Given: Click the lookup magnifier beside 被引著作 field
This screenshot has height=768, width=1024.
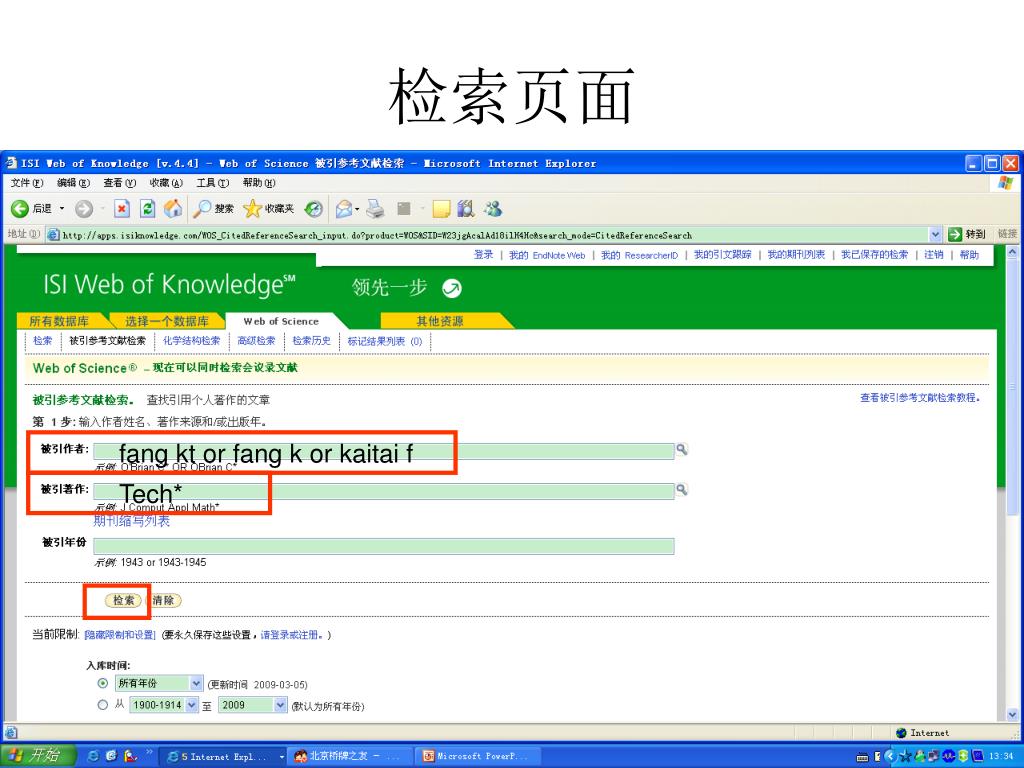Looking at the screenshot, I should (681, 489).
